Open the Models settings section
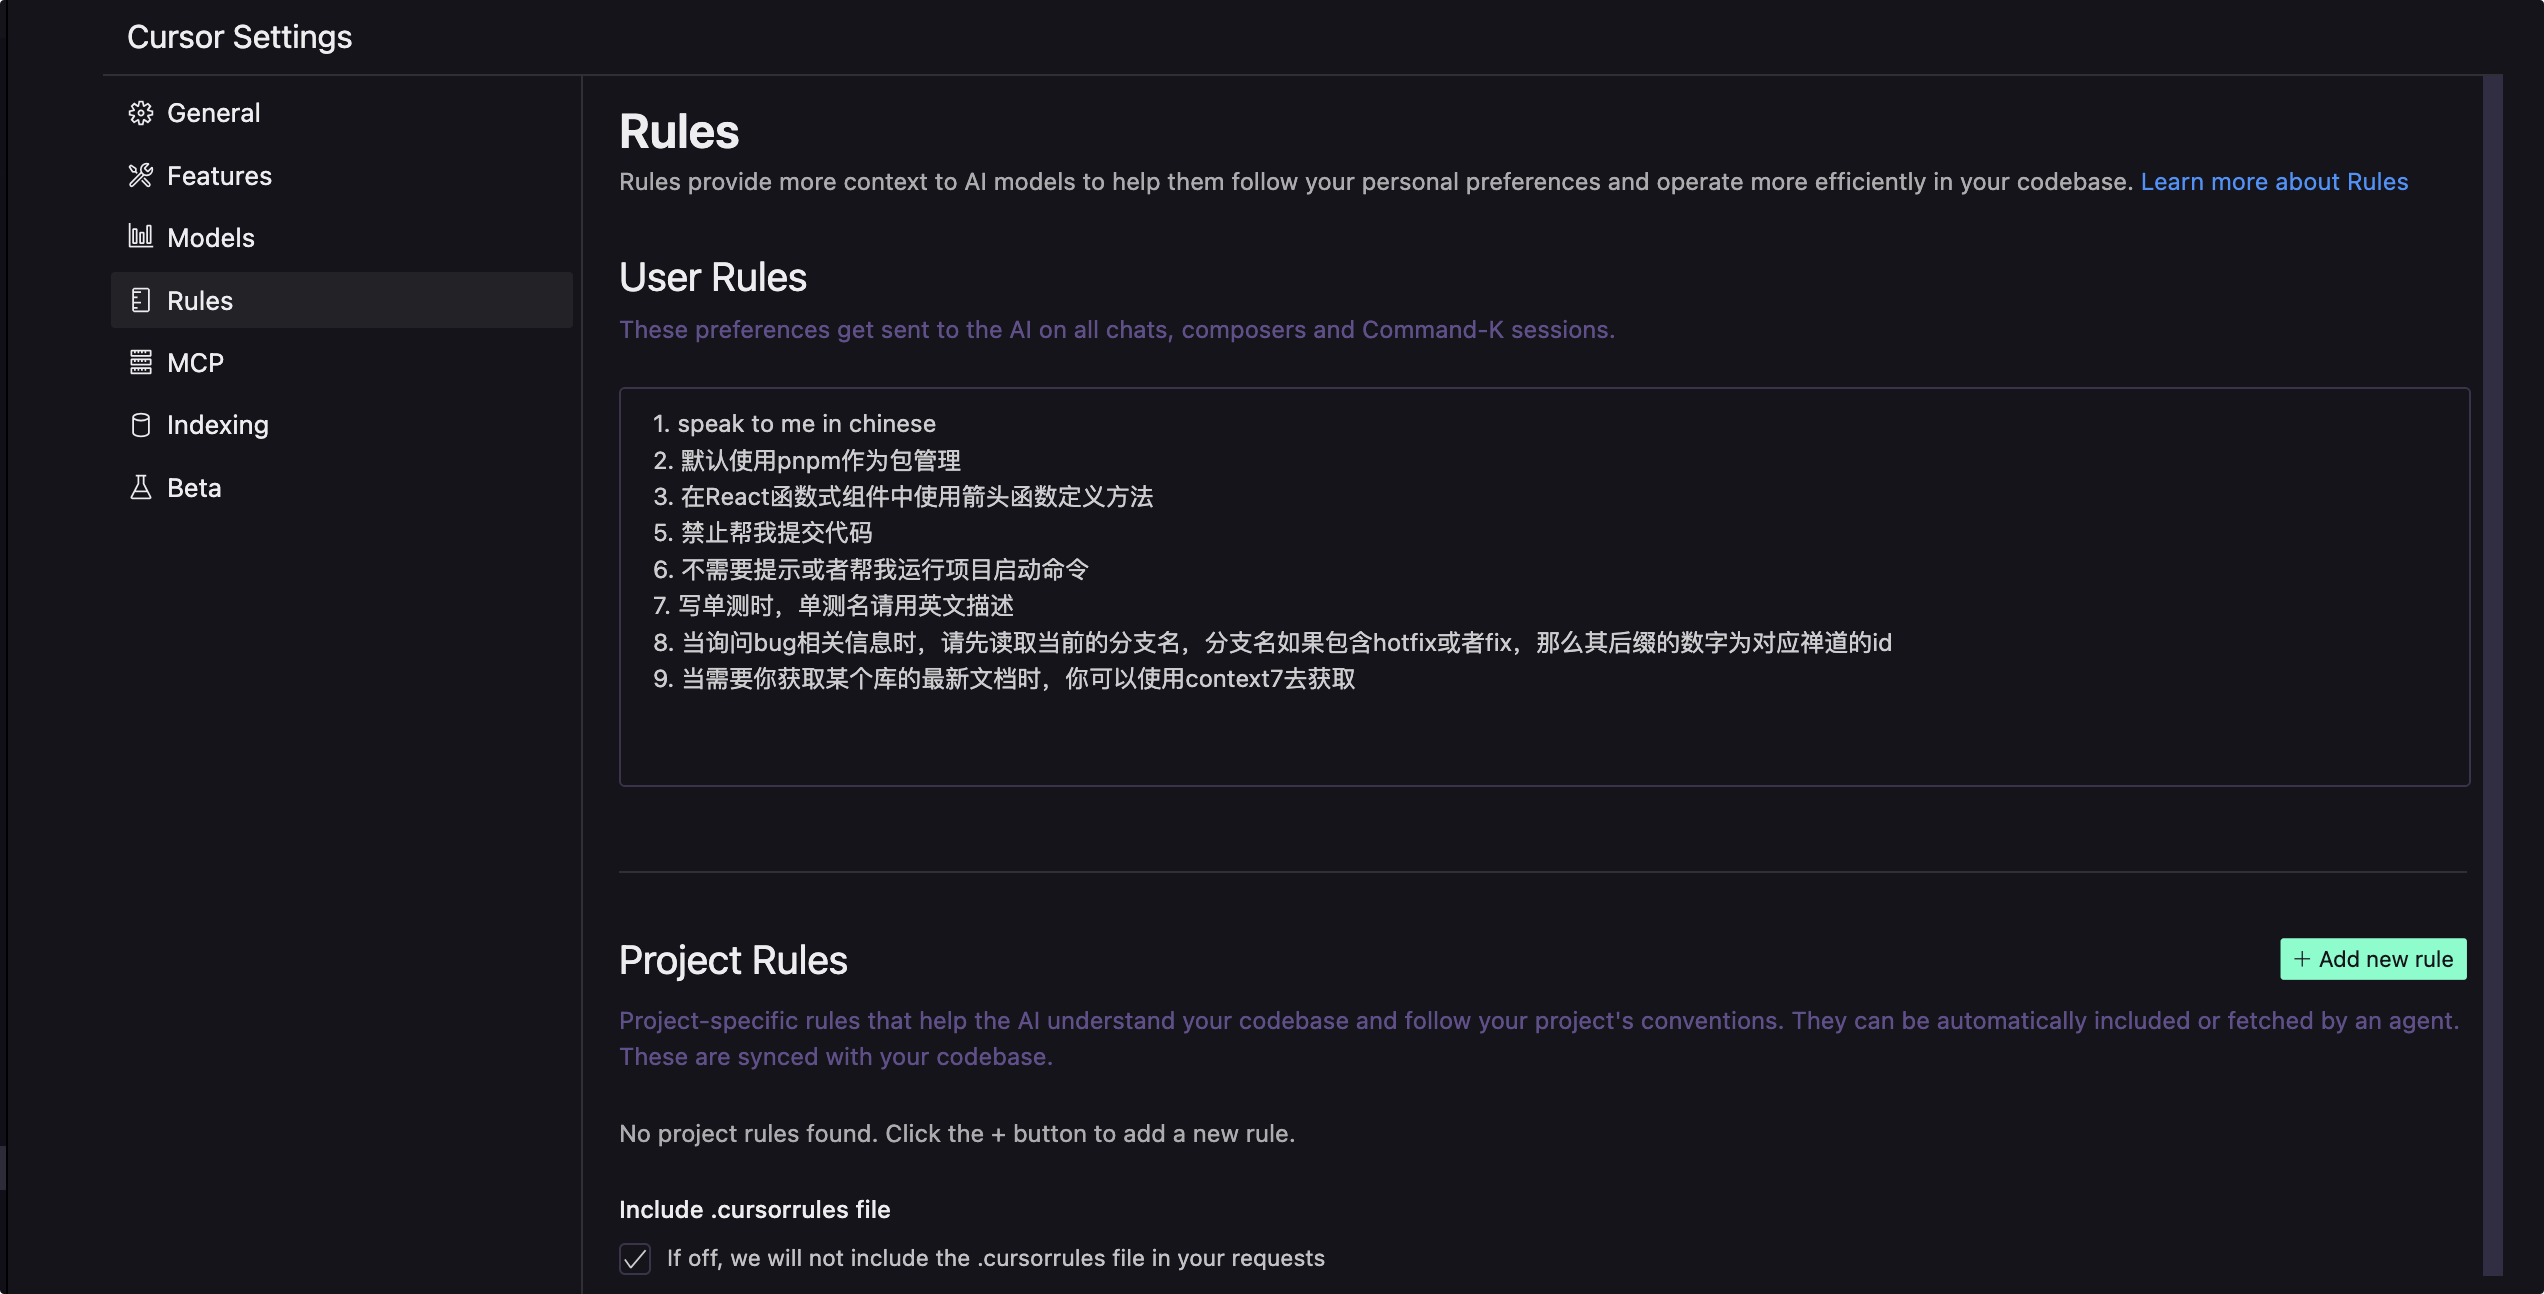Screen dimensions: 2544x1294 (211, 238)
